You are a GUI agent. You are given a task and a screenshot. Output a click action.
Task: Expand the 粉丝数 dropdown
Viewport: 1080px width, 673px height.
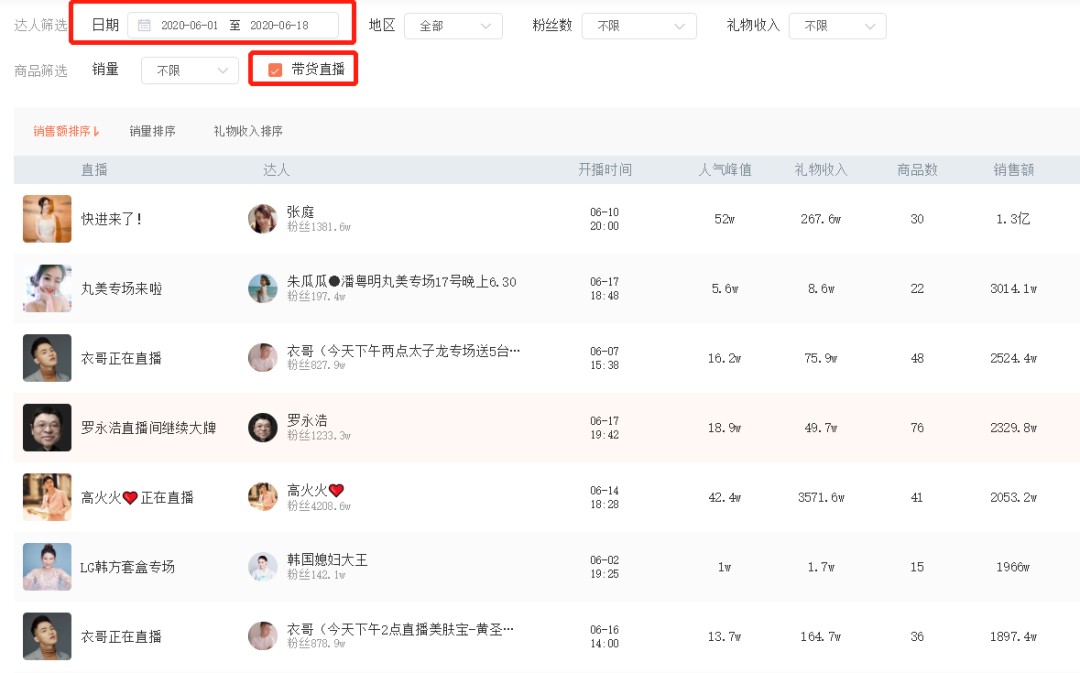[639, 26]
